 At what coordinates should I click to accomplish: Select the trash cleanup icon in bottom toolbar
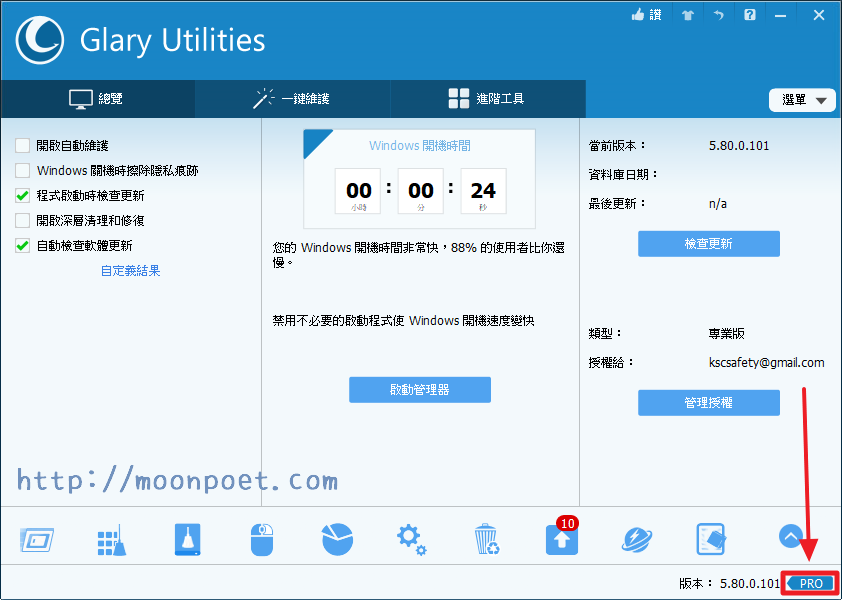(486, 537)
